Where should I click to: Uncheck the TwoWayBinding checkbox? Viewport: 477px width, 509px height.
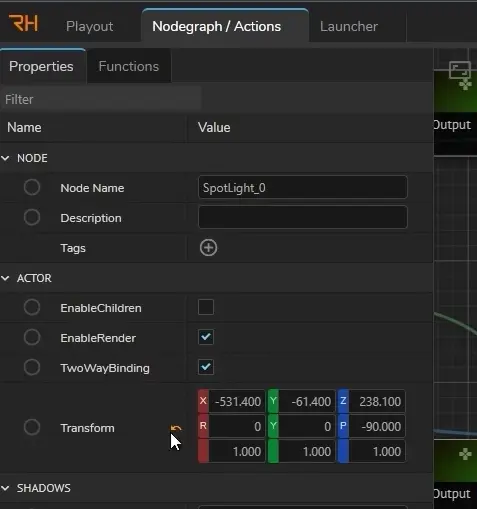click(x=206, y=367)
